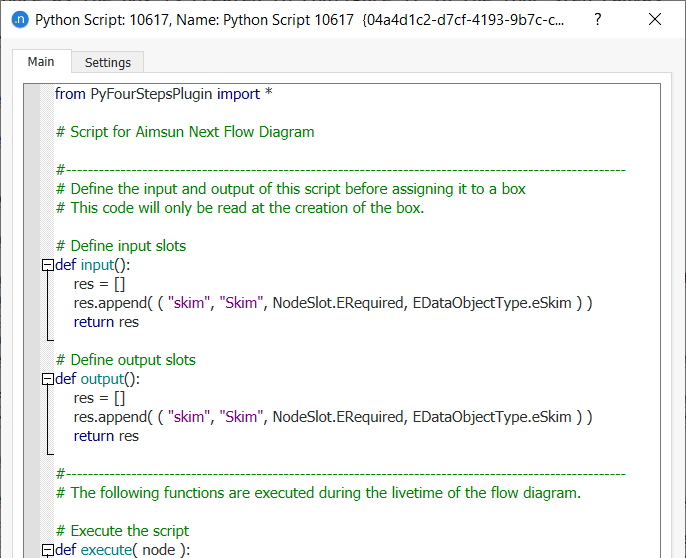Click the 'def execute( node ):' line text
The width and height of the screenshot is (686, 558).
click(123, 549)
